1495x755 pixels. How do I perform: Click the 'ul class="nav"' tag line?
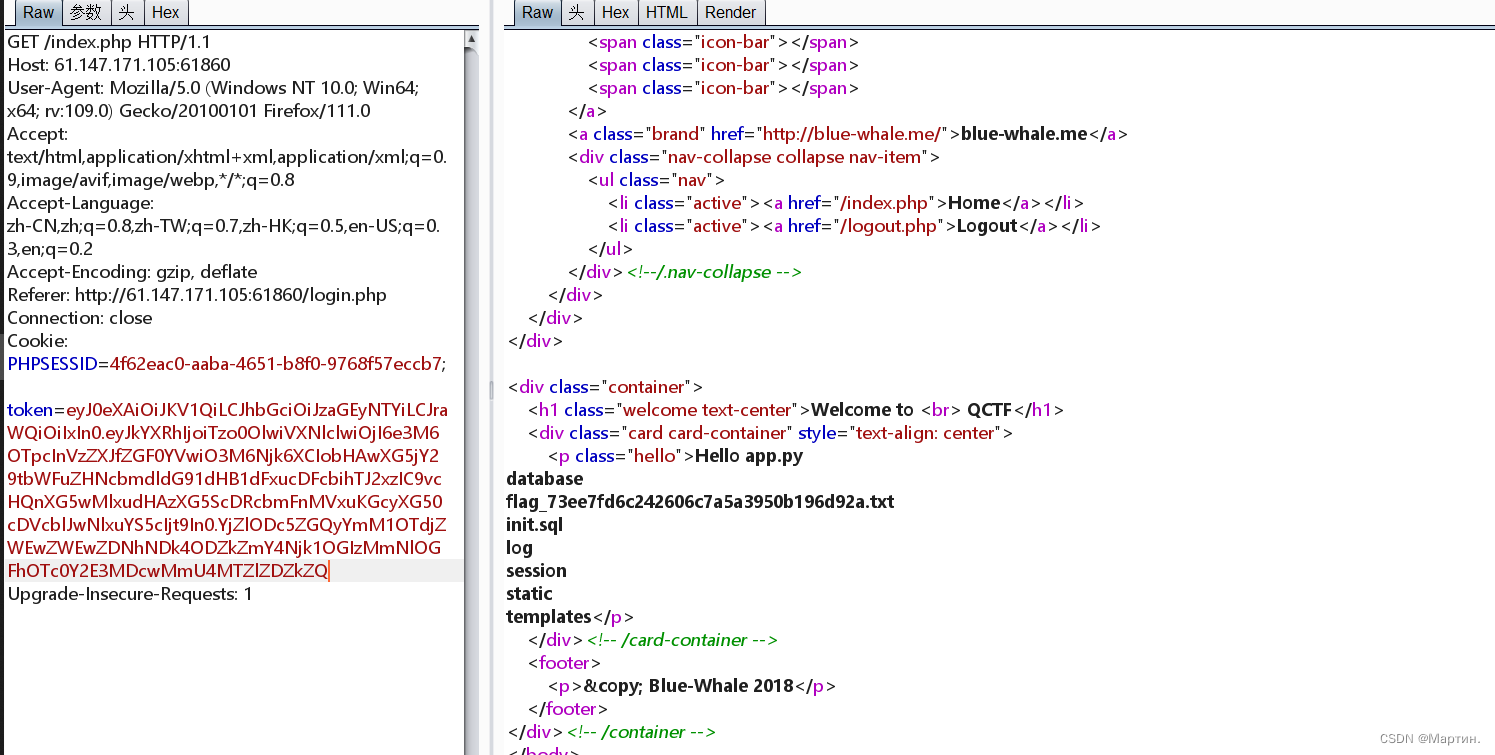(x=656, y=180)
